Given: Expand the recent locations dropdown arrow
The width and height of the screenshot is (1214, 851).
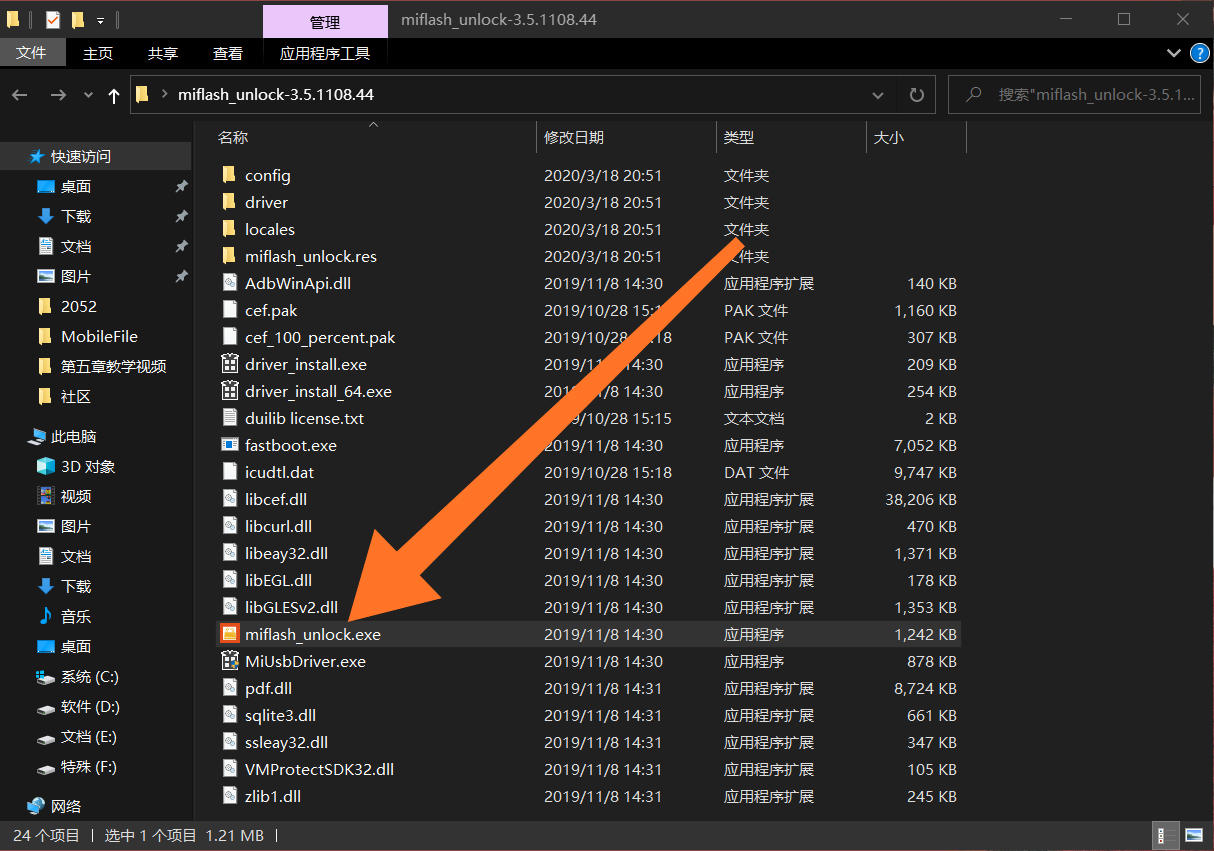Looking at the screenshot, I should coord(88,95).
